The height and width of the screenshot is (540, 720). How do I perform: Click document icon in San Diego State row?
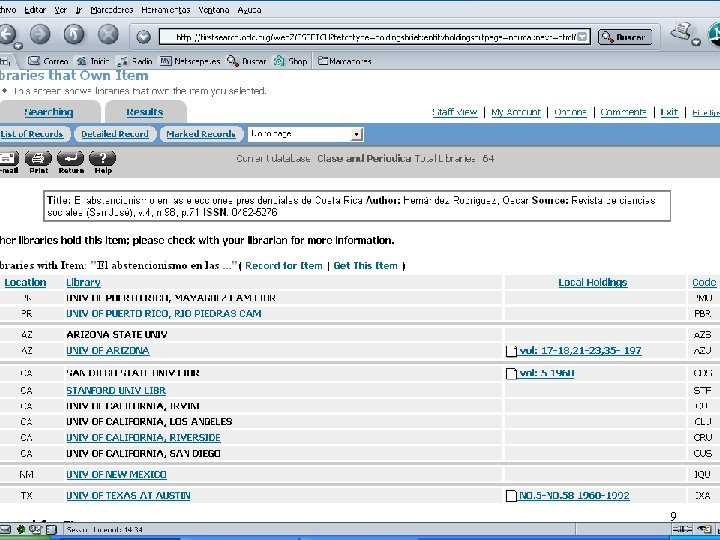(511, 374)
